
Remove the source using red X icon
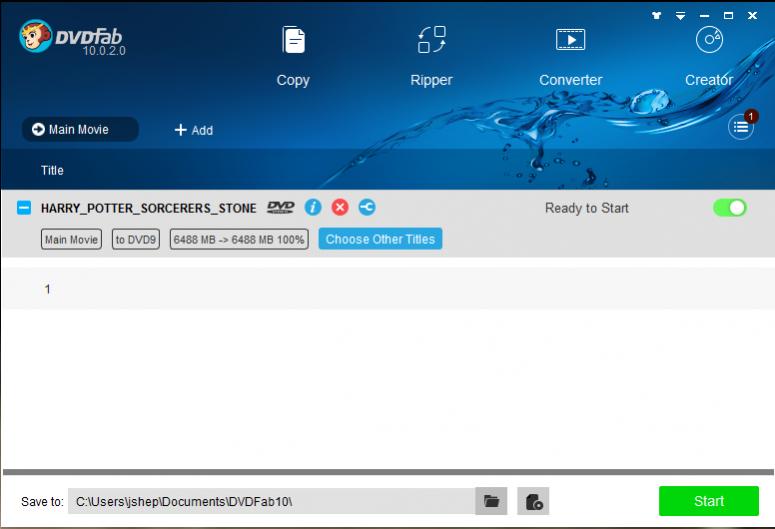tap(340, 208)
